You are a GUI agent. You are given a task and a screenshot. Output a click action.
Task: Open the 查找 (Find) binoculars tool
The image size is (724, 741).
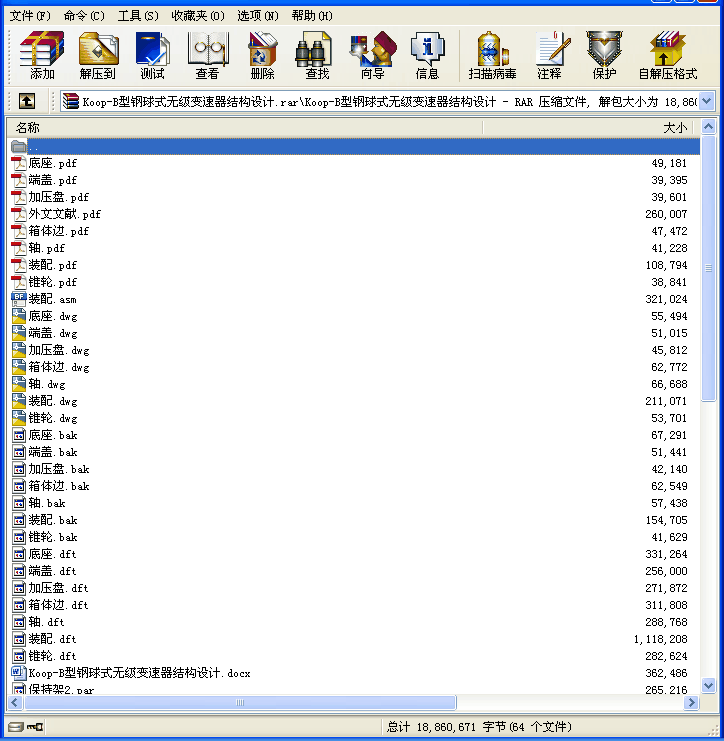coord(317,55)
